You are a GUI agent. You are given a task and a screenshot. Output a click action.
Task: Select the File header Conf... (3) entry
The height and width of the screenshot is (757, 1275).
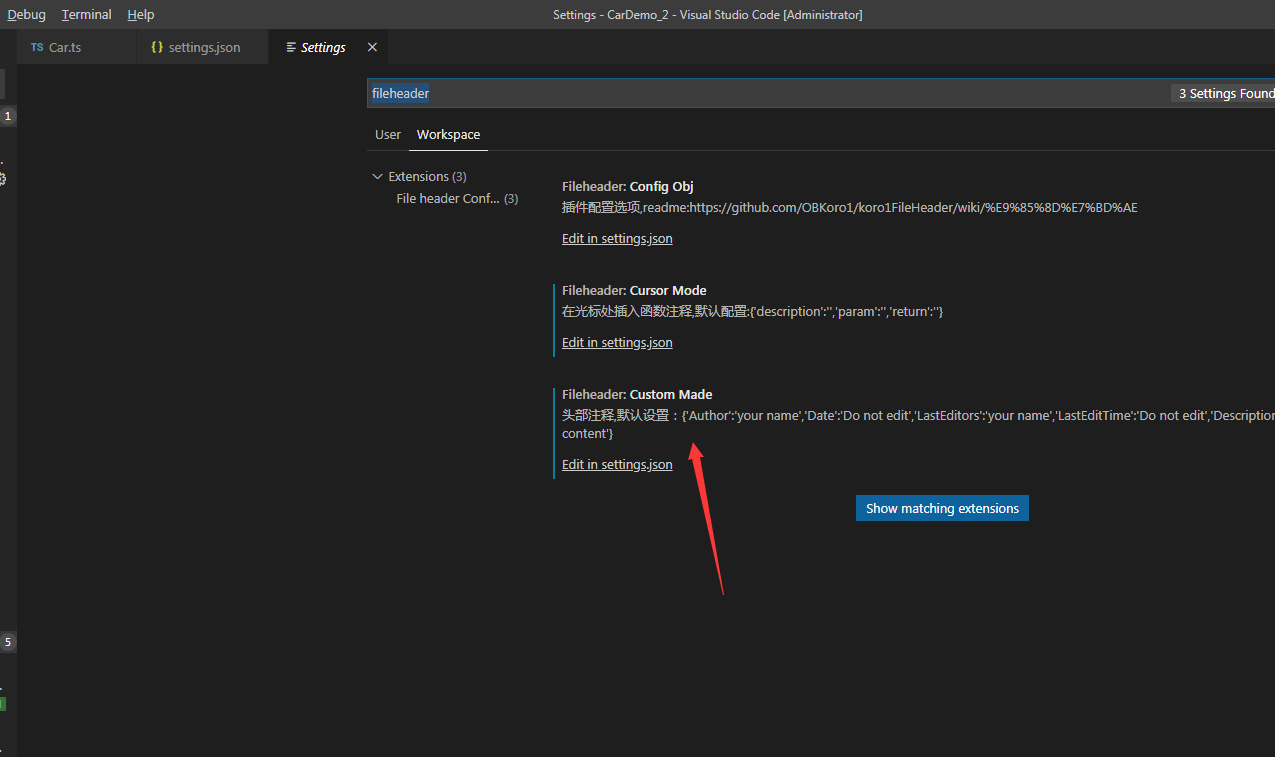pos(457,199)
